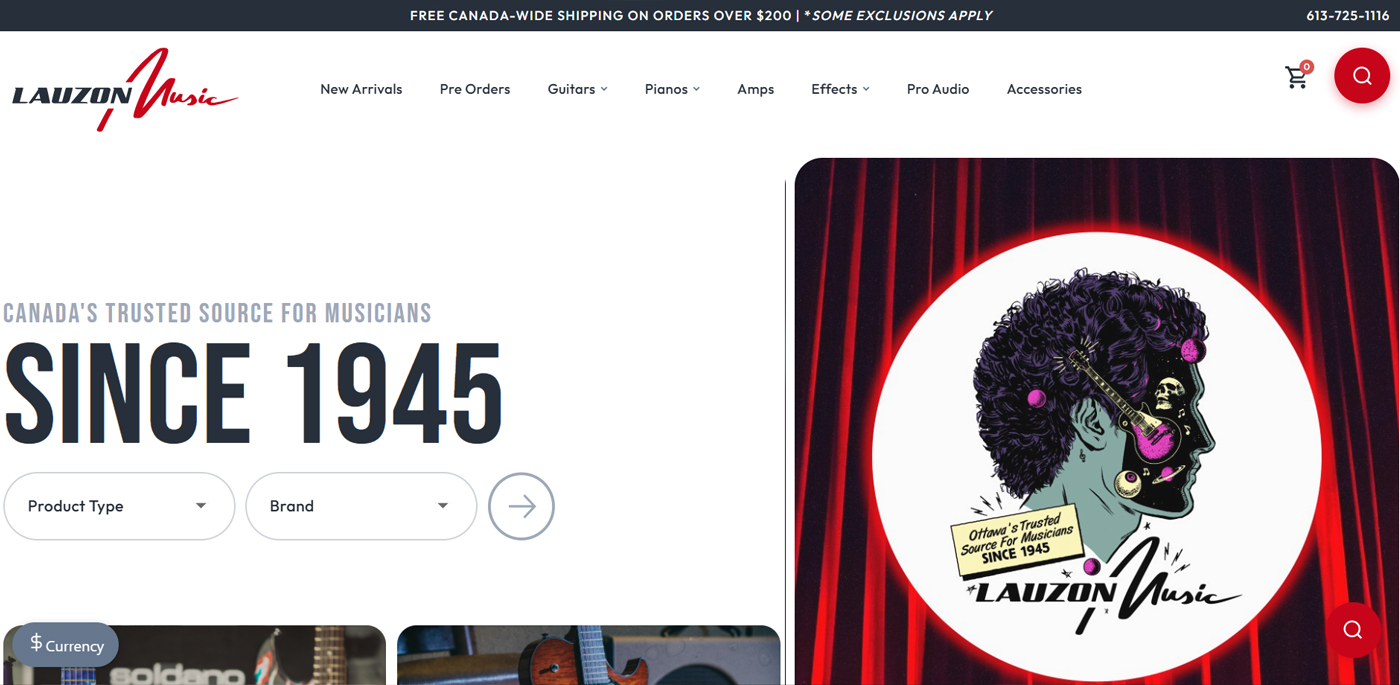Screen dimensions: 1400x685
Task: Expand the Pianos menu
Action: pyautogui.click(x=672, y=89)
